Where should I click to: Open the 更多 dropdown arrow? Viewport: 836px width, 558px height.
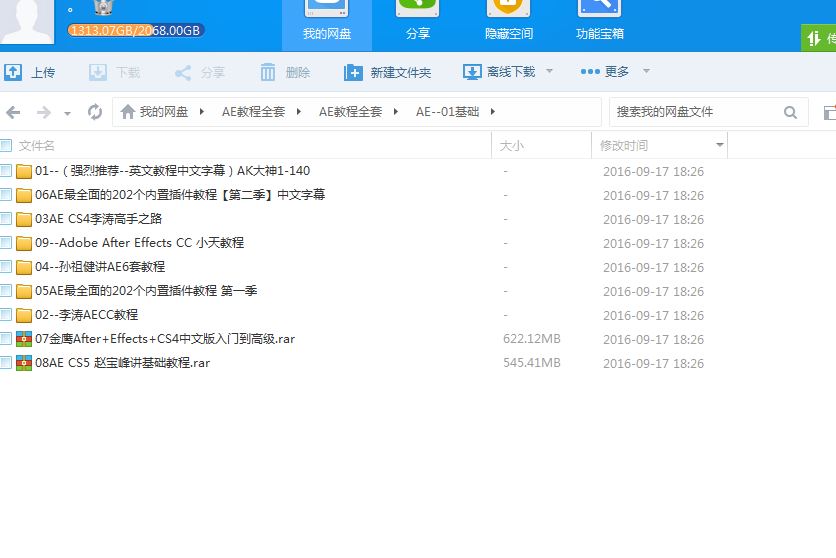point(646,72)
